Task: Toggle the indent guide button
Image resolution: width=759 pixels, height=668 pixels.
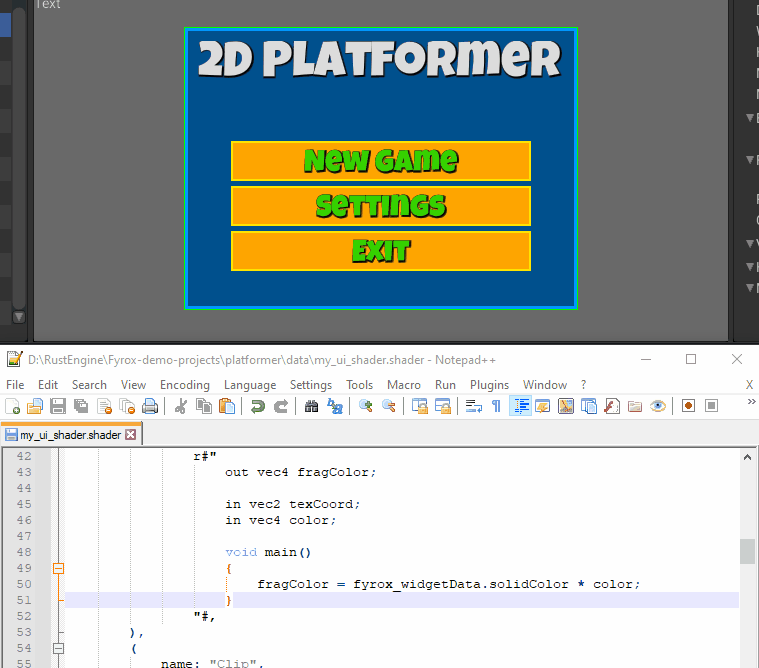Action: (520, 406)
